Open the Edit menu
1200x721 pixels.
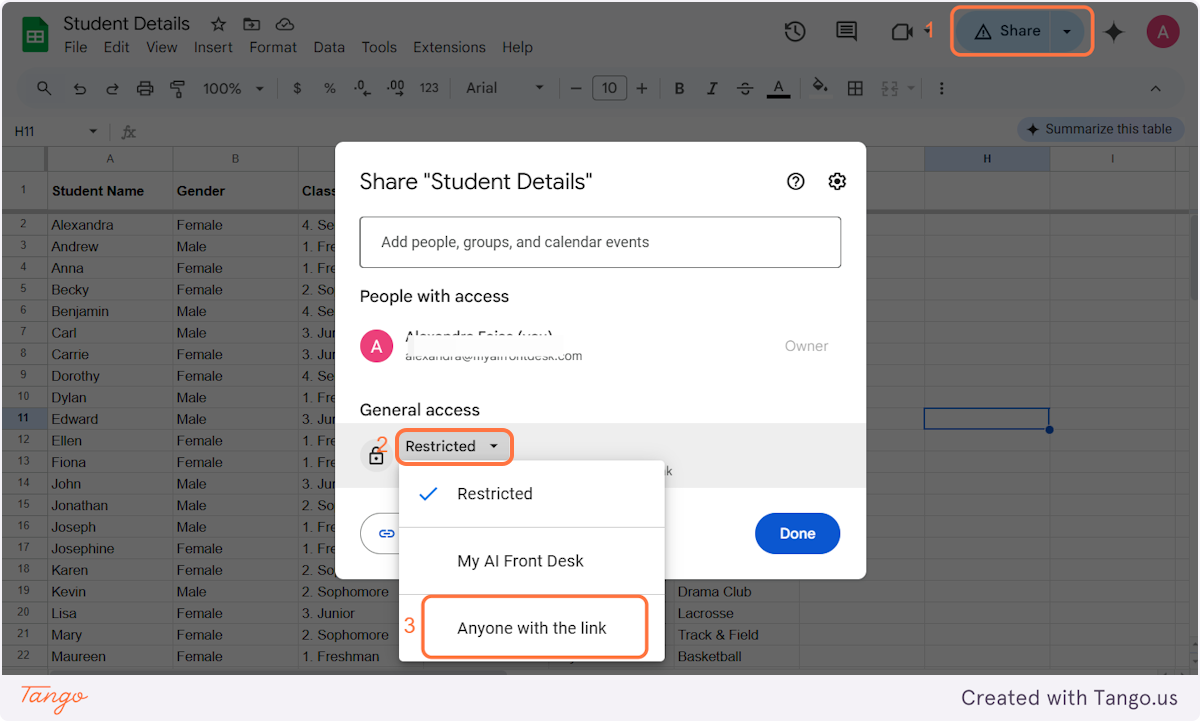(117, 47)
